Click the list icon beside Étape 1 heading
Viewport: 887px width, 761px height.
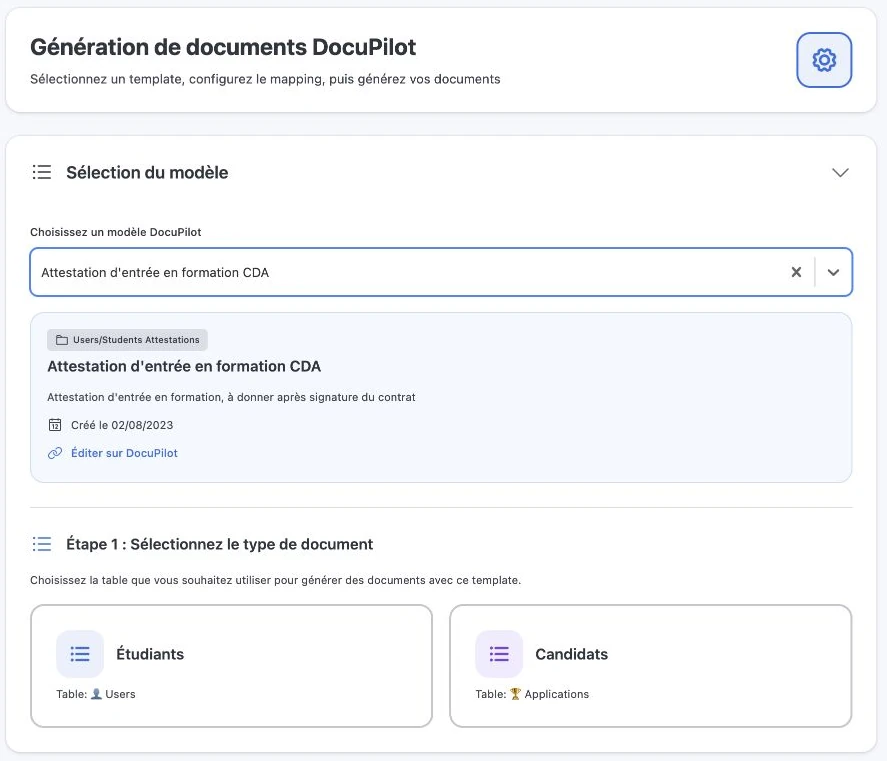[x=42, y=544]
